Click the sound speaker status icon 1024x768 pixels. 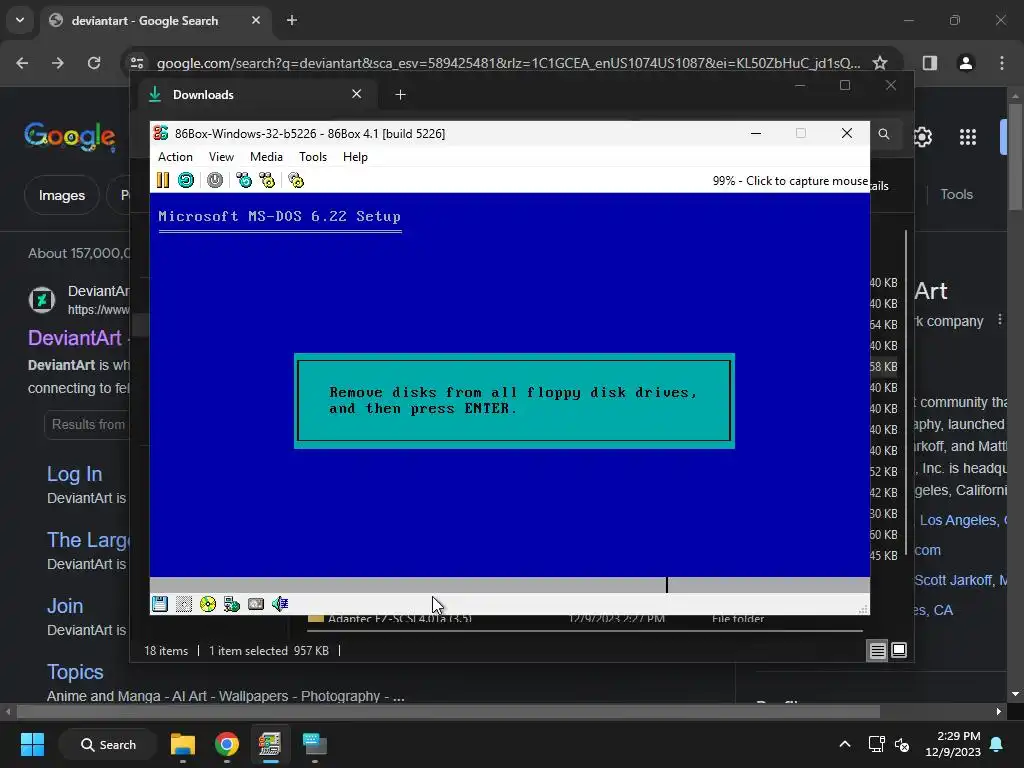(280, 604)
